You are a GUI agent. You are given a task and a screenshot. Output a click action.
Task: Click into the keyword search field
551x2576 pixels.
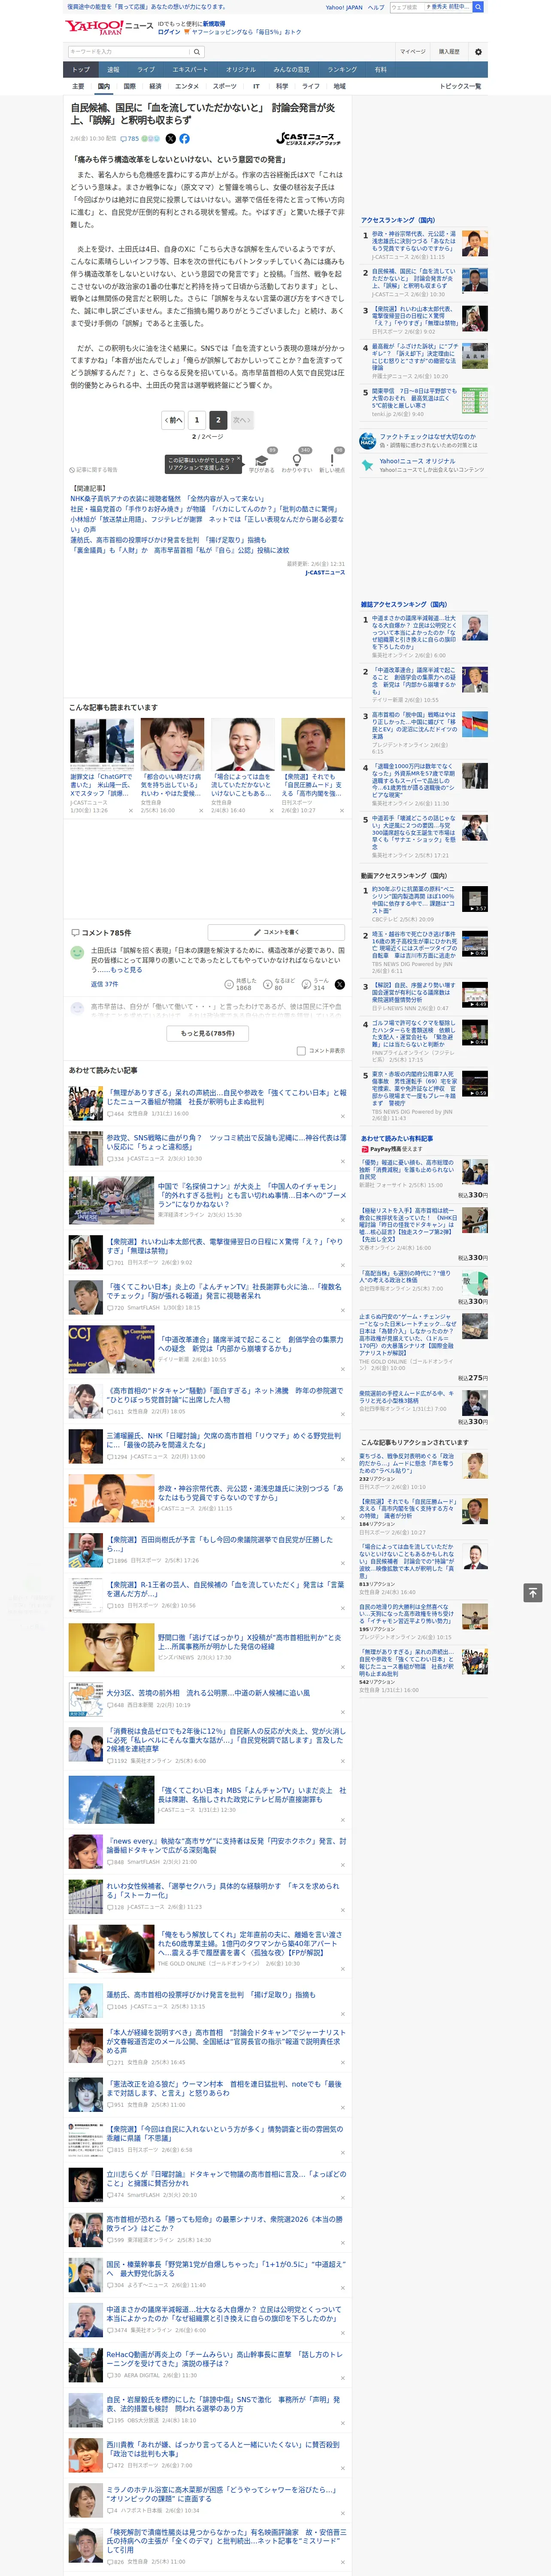(128, 52)
